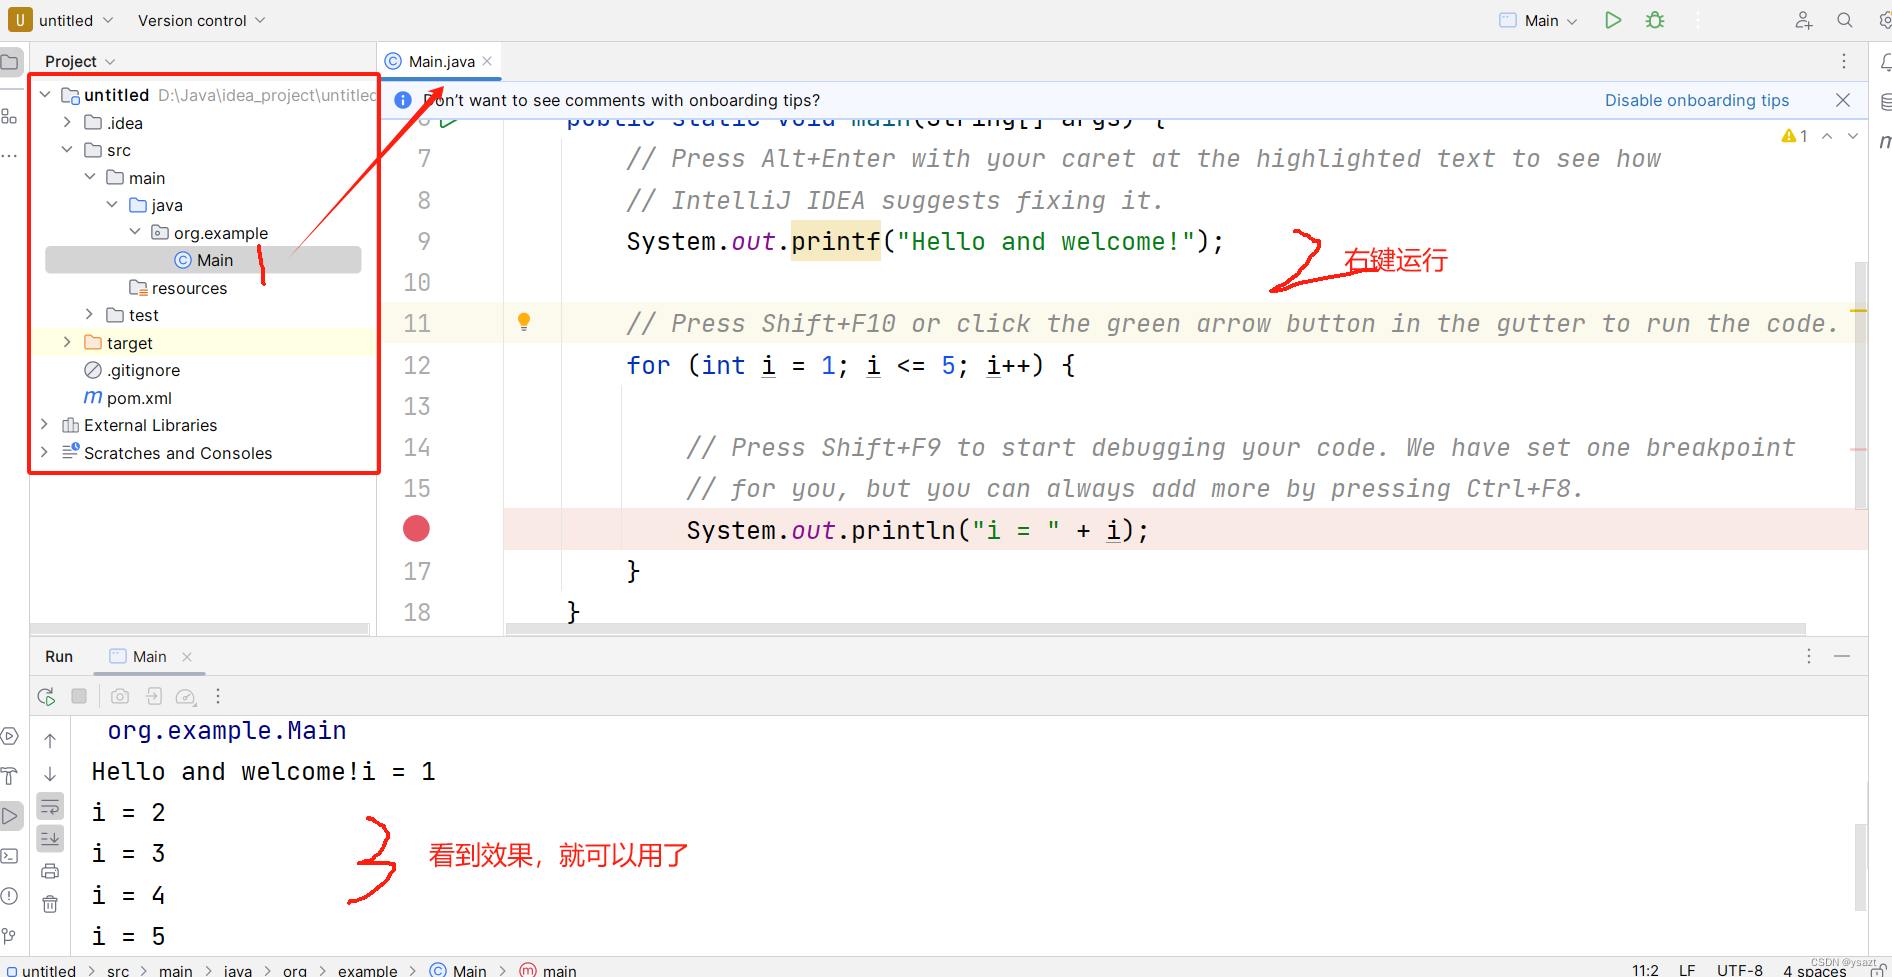Click Disable onboarding tips link
1892x977 pixels.
1697,100
